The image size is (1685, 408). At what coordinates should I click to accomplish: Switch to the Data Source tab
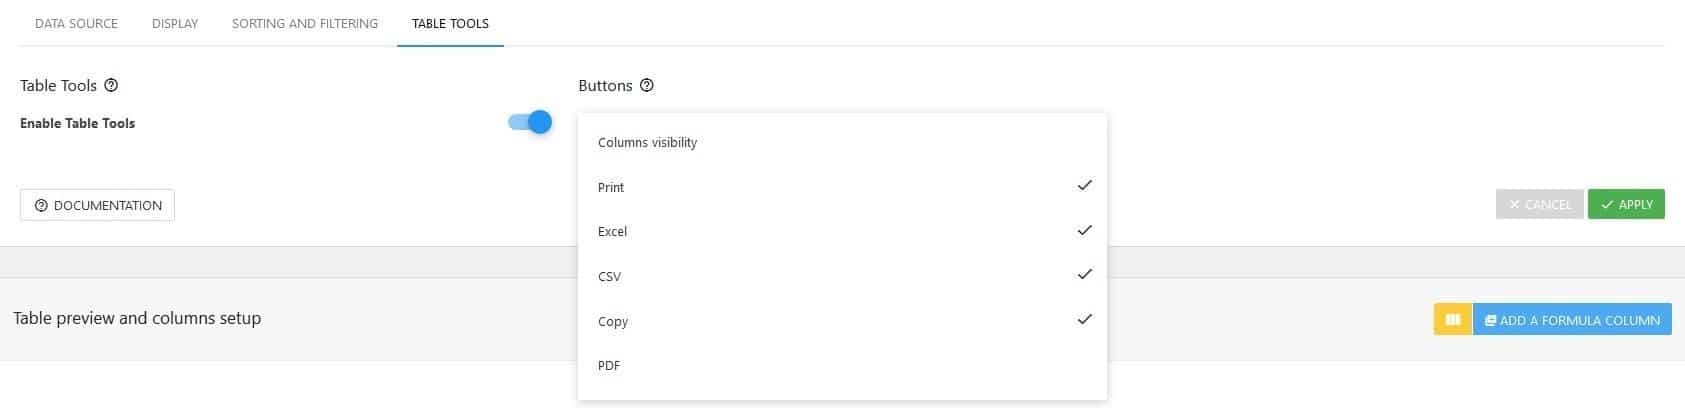coord(76,23)
